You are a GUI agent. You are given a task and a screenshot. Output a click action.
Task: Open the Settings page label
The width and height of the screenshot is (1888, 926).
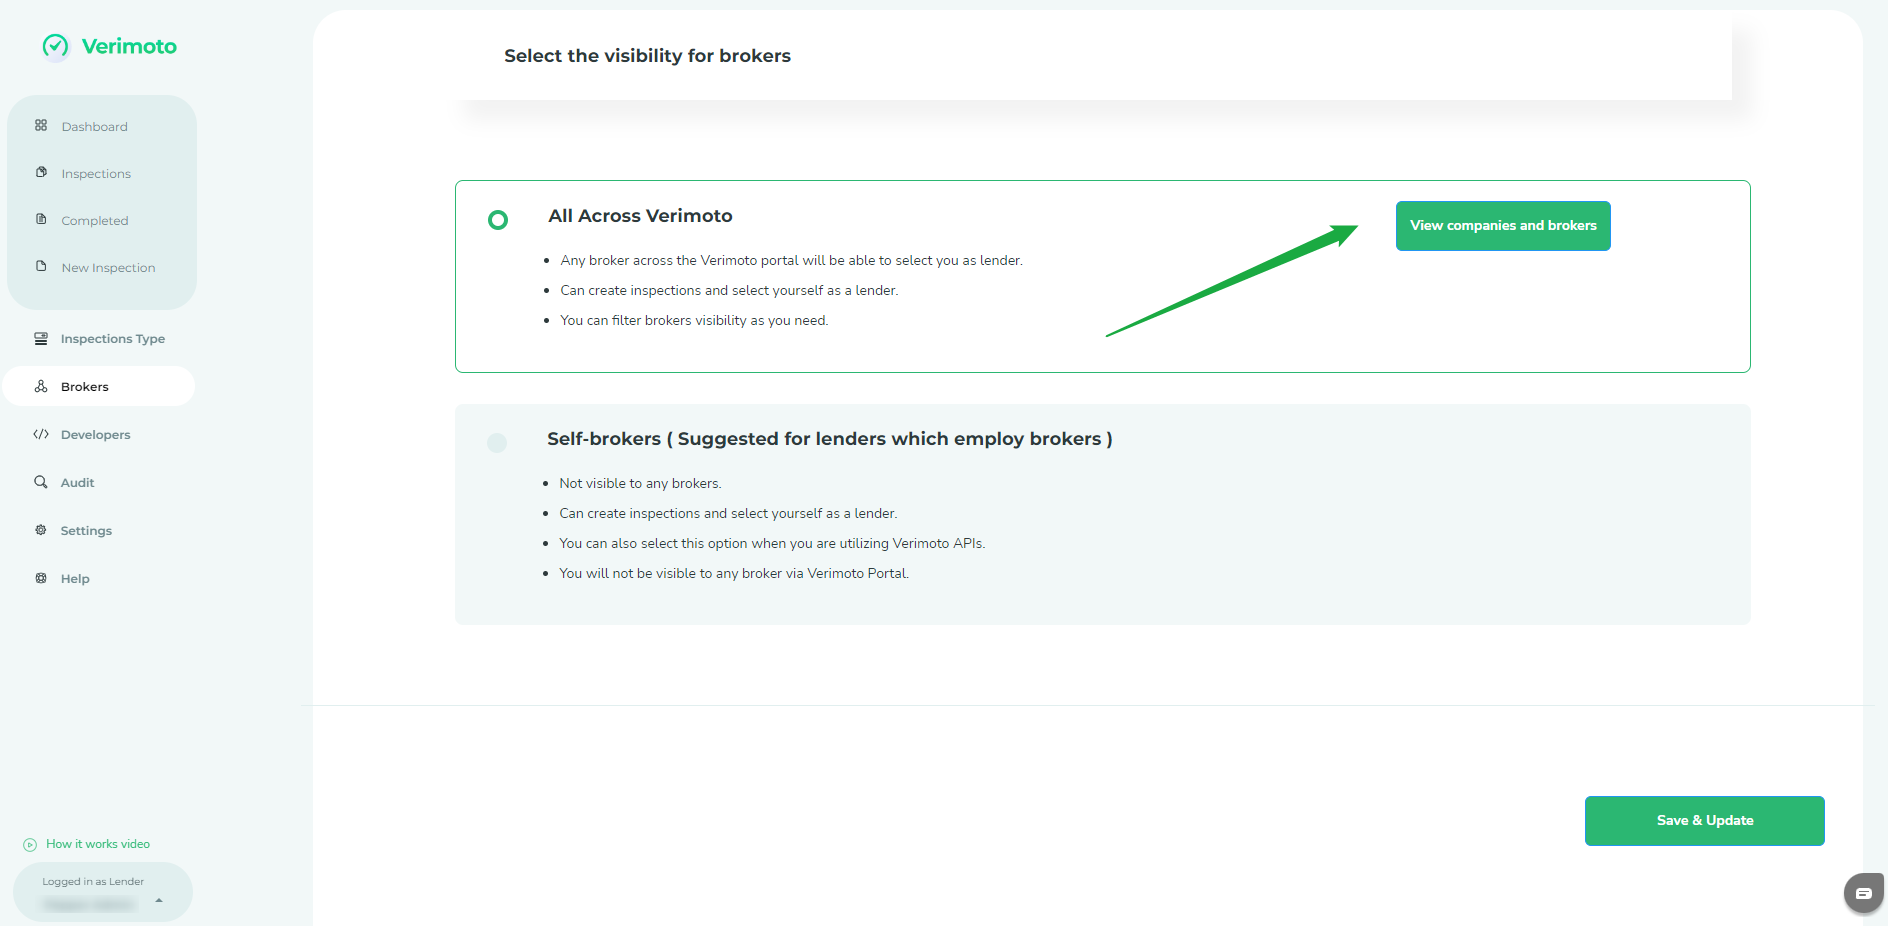click(x=86, y=531)
